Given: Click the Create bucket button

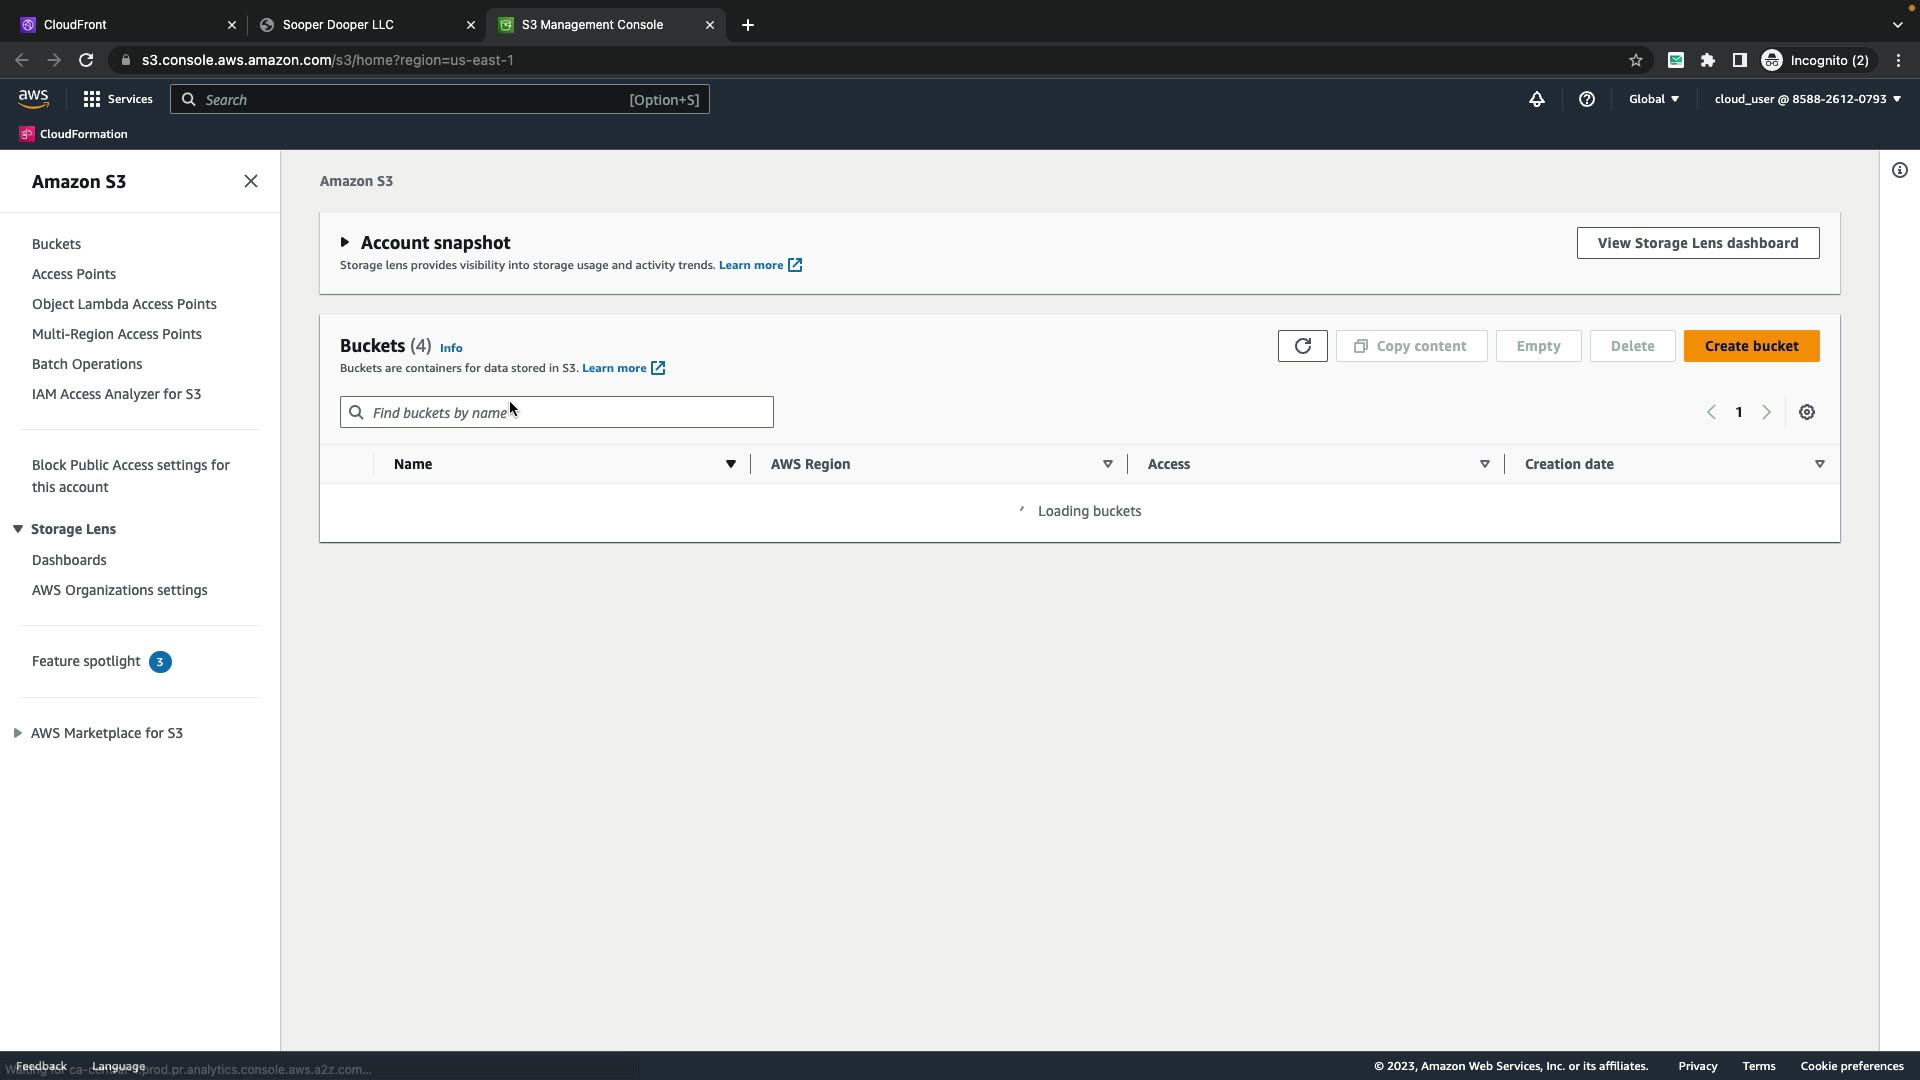Looking at the screenshot, I should pyautogui.click(x=1750, y=346).
